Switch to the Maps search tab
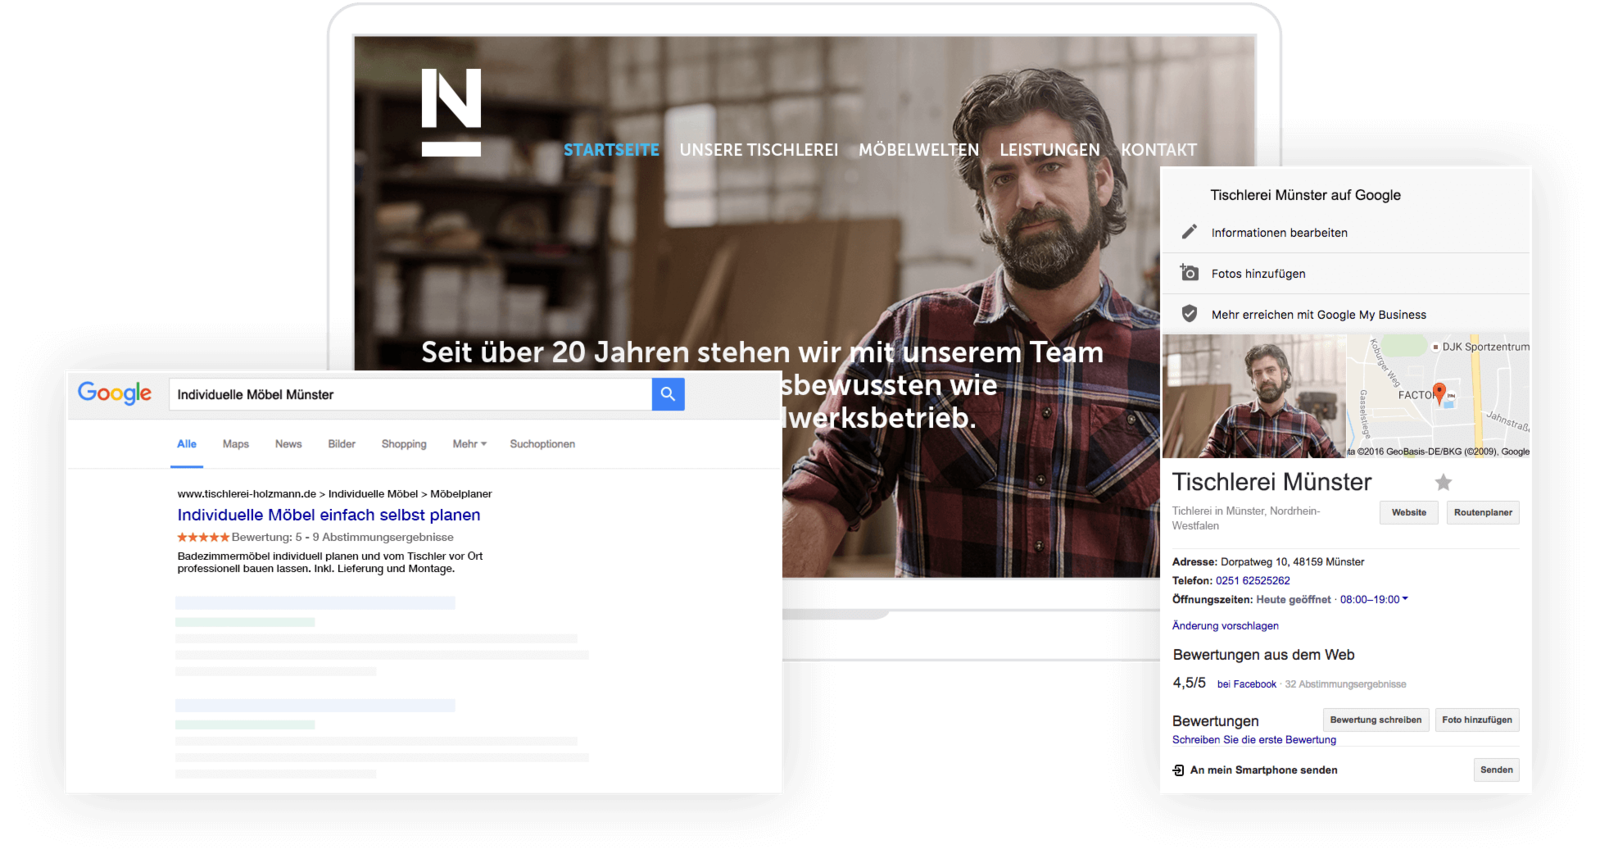 236,444
